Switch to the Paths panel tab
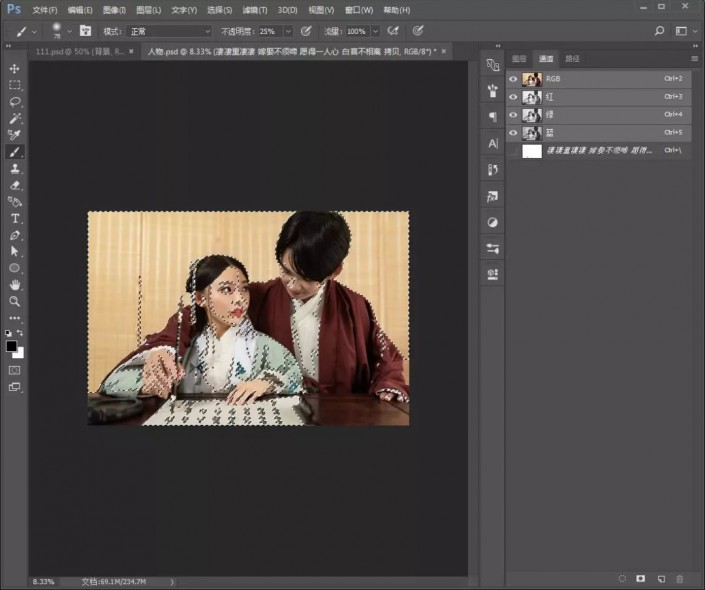Image resolution: width=705 pixels, height=590 pixels. [572, 58]
